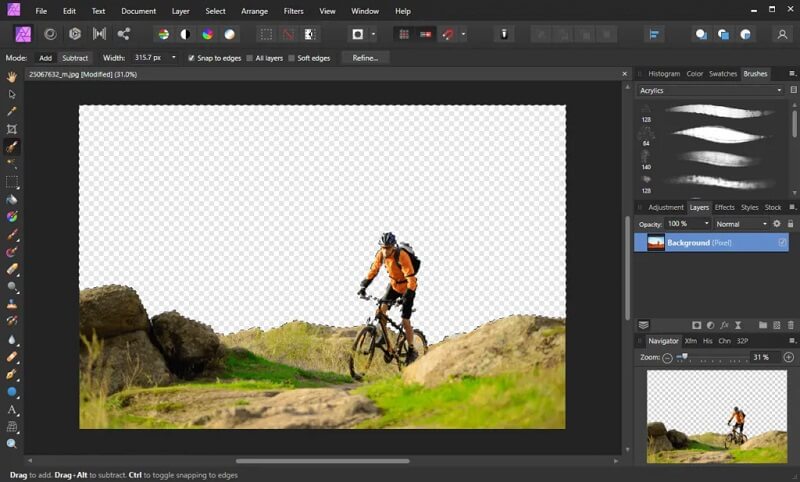Expand the Normal blend mode dropdown

(x=741, y=224)
